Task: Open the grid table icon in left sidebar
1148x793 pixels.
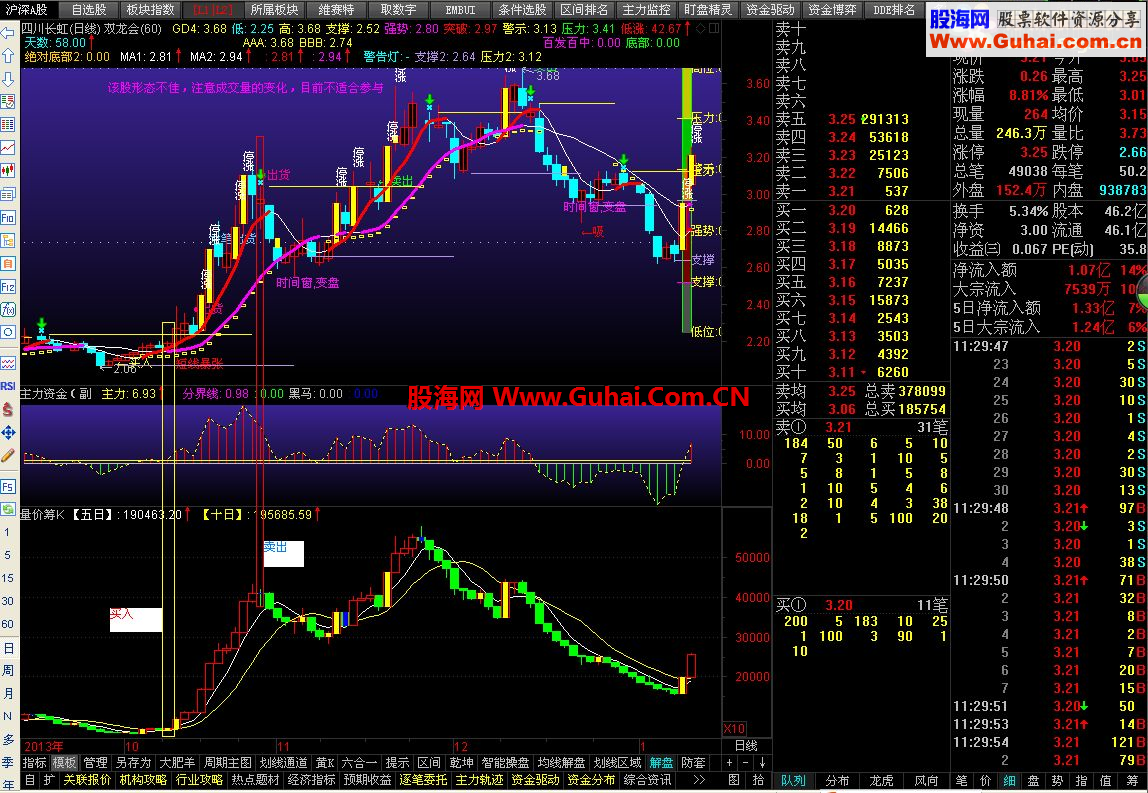Action: click(8, 124)
